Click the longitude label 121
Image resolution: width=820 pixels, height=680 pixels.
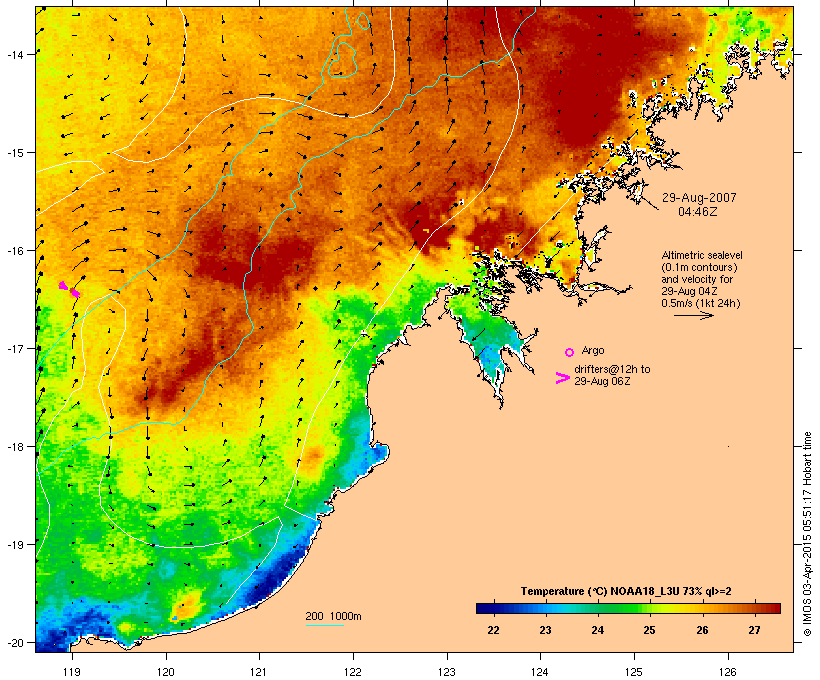(259, 672)
